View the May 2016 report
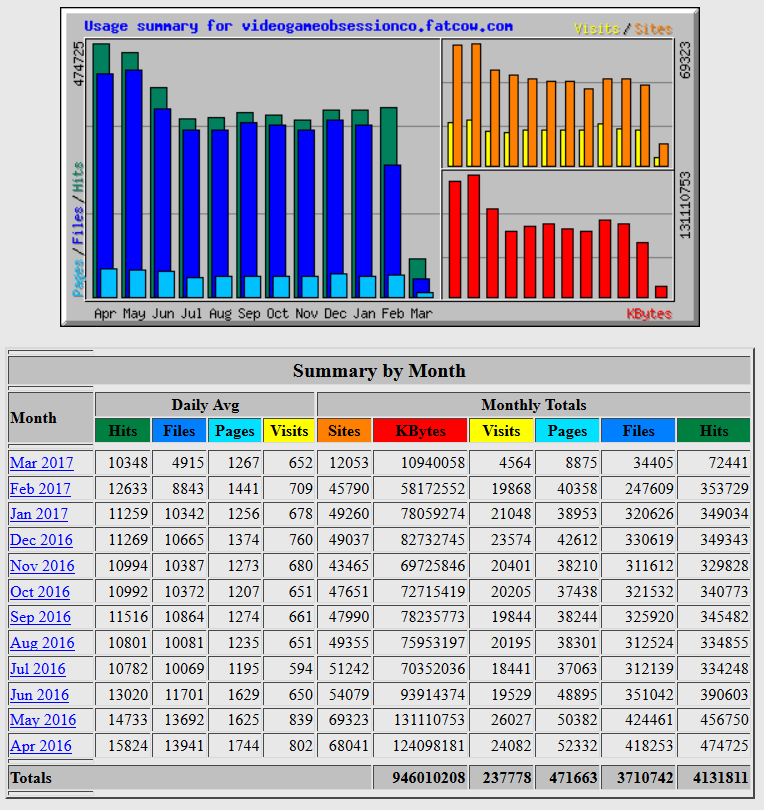The width and height of the screenshot is (764, 810). (43, 720)
